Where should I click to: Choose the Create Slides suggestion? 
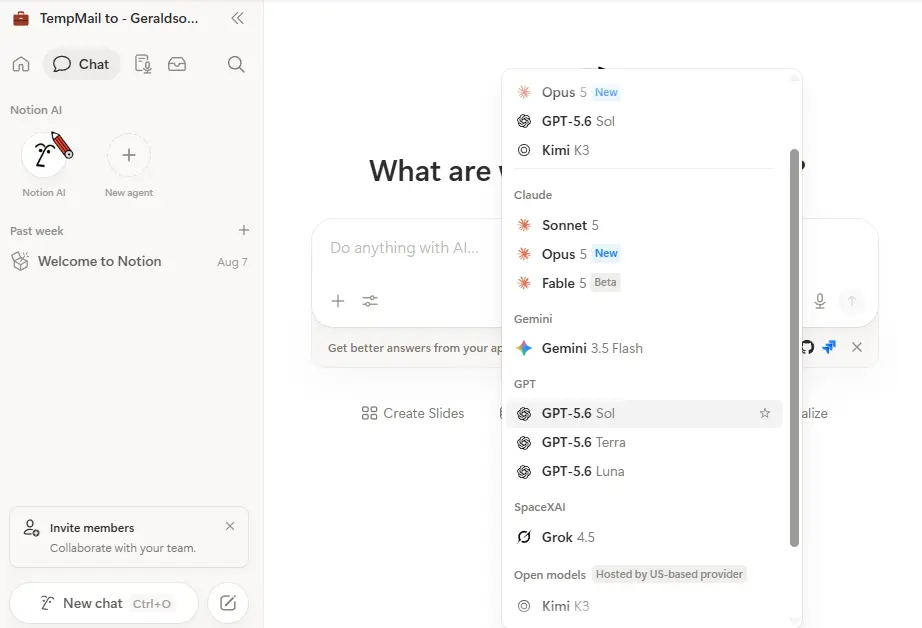(x=413, y=413)
